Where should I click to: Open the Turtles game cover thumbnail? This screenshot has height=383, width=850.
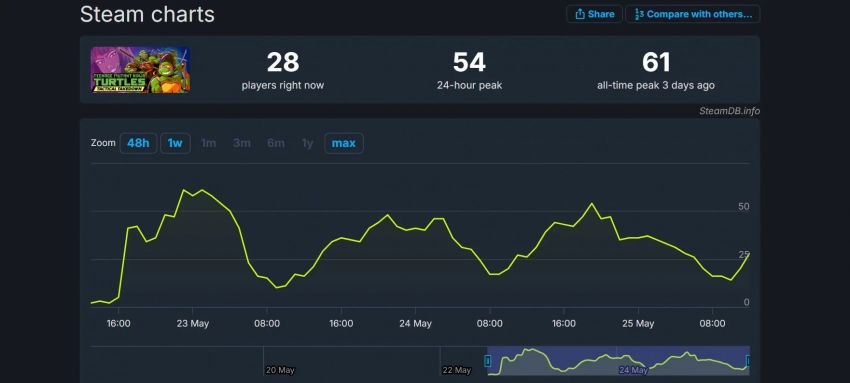tap(140, 69)
